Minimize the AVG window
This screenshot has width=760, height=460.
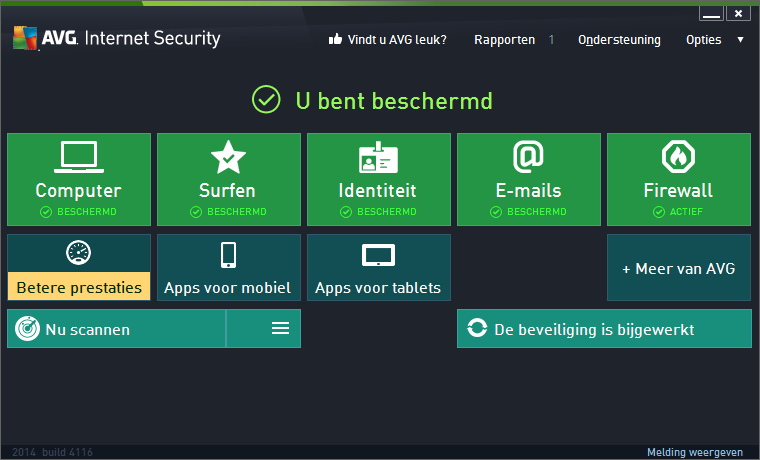coord(710,14)
